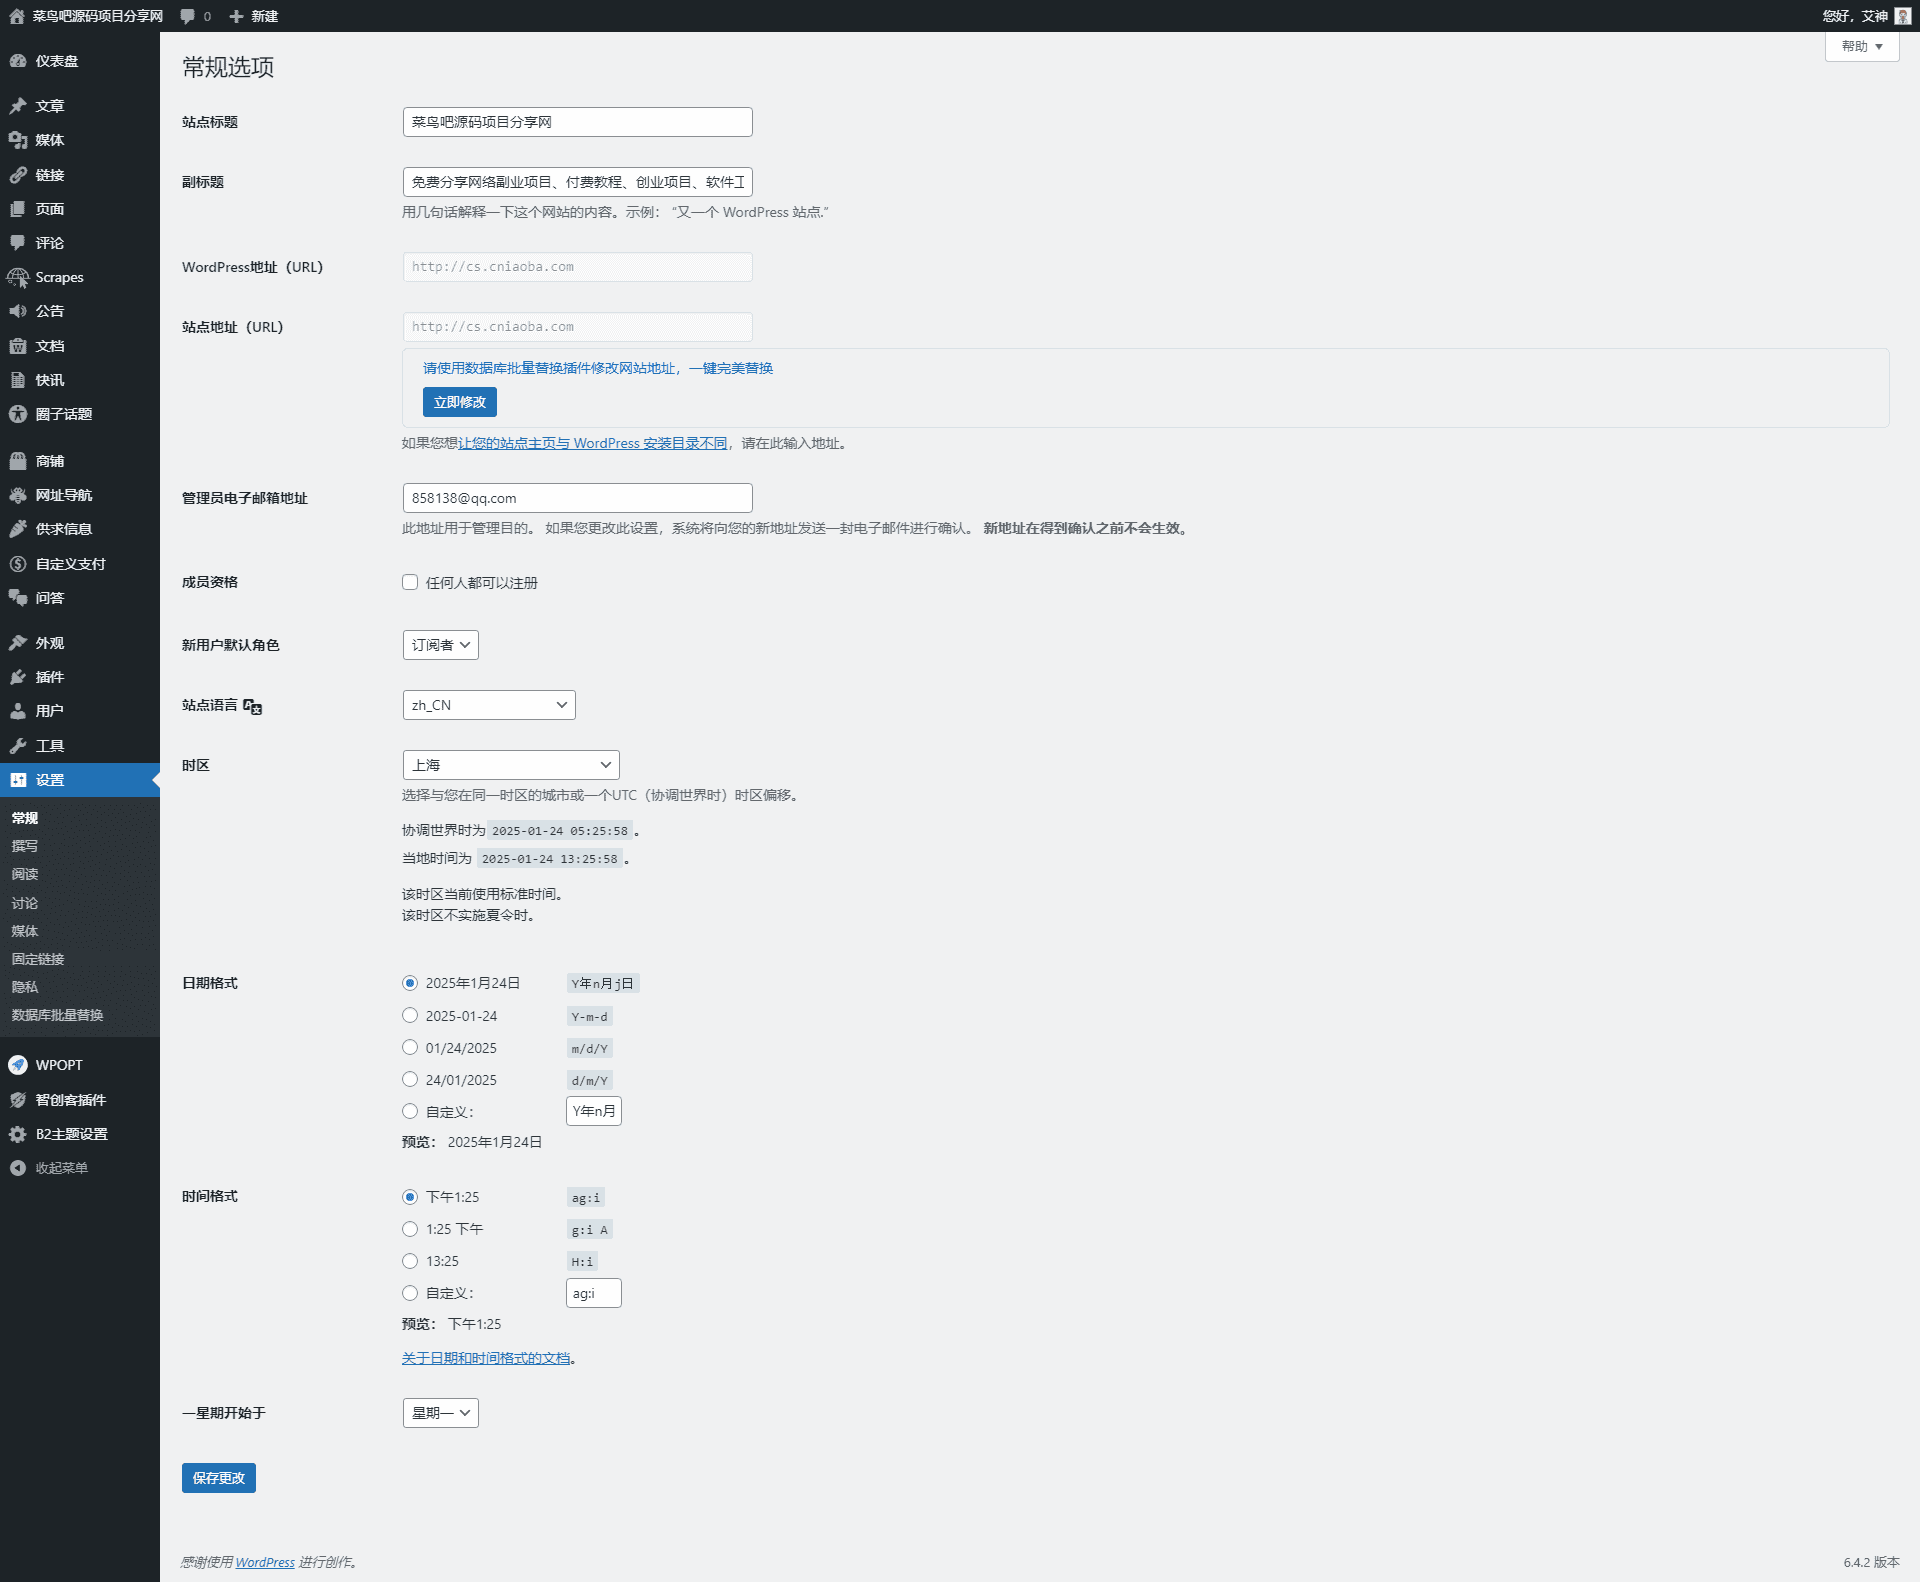Select the Y-m-d date format radio
This screenshot has height=1582, width=1920.
point(410,1015)
